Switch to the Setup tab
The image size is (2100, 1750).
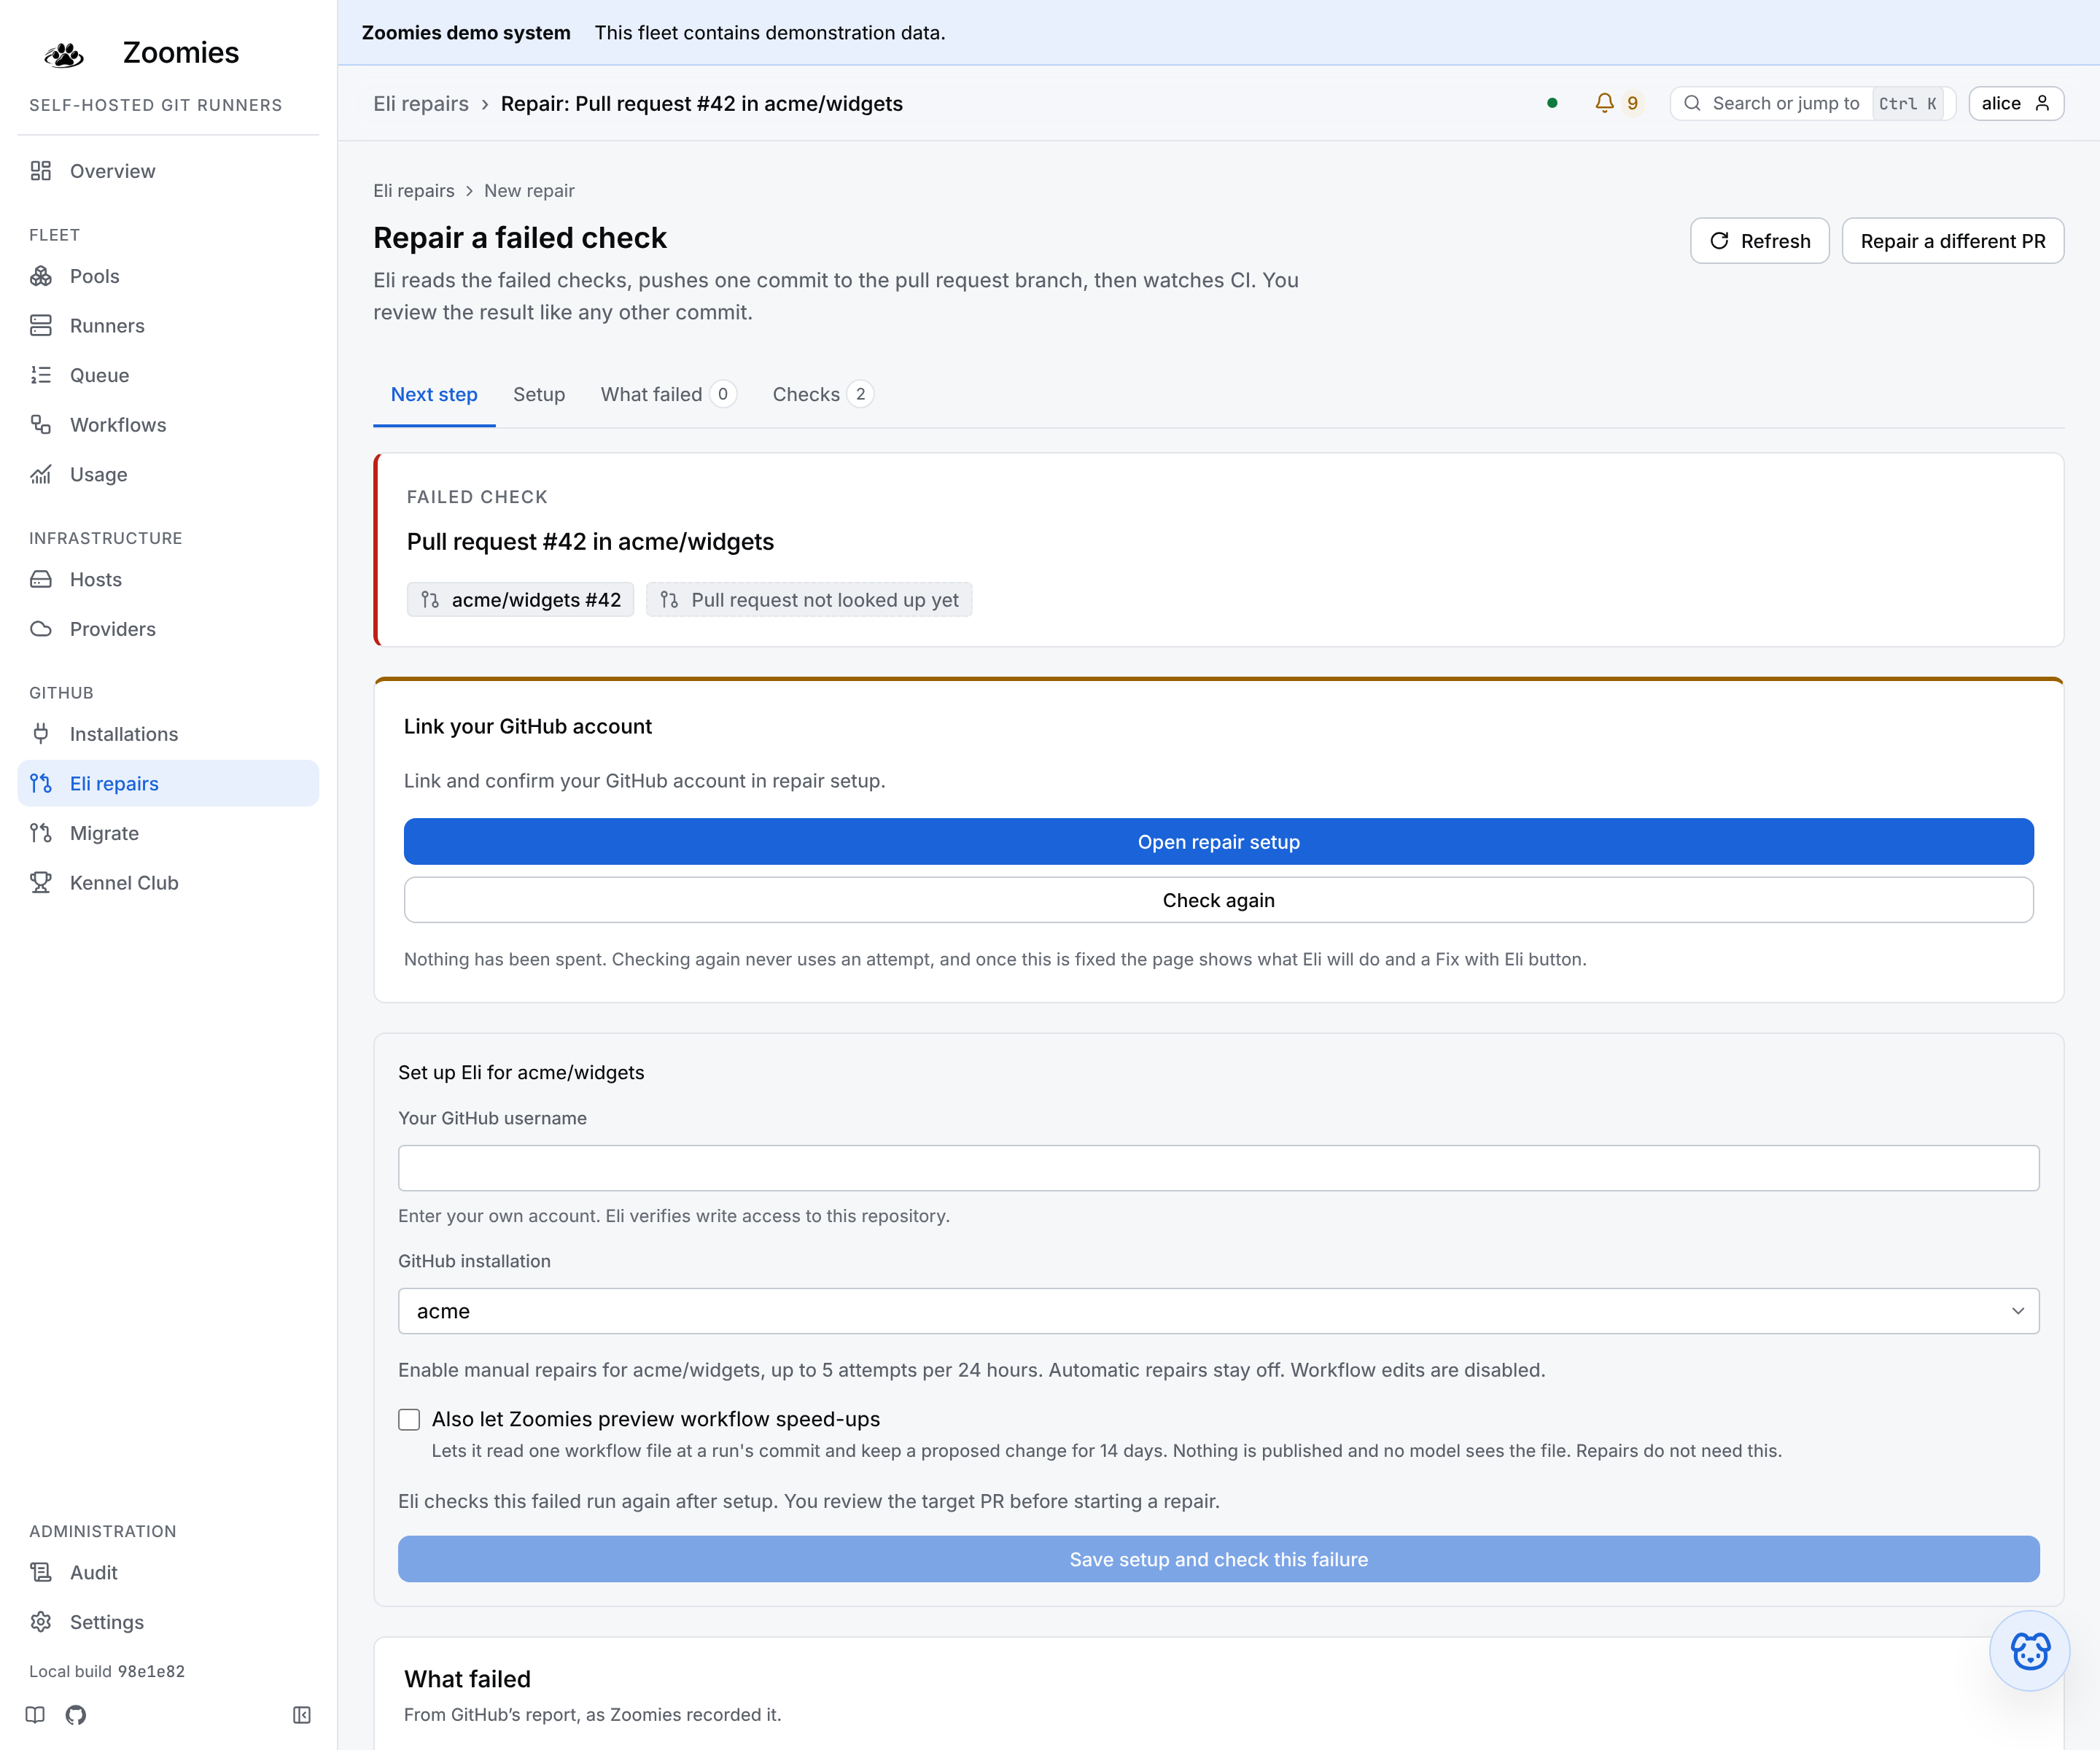[539, 394]
